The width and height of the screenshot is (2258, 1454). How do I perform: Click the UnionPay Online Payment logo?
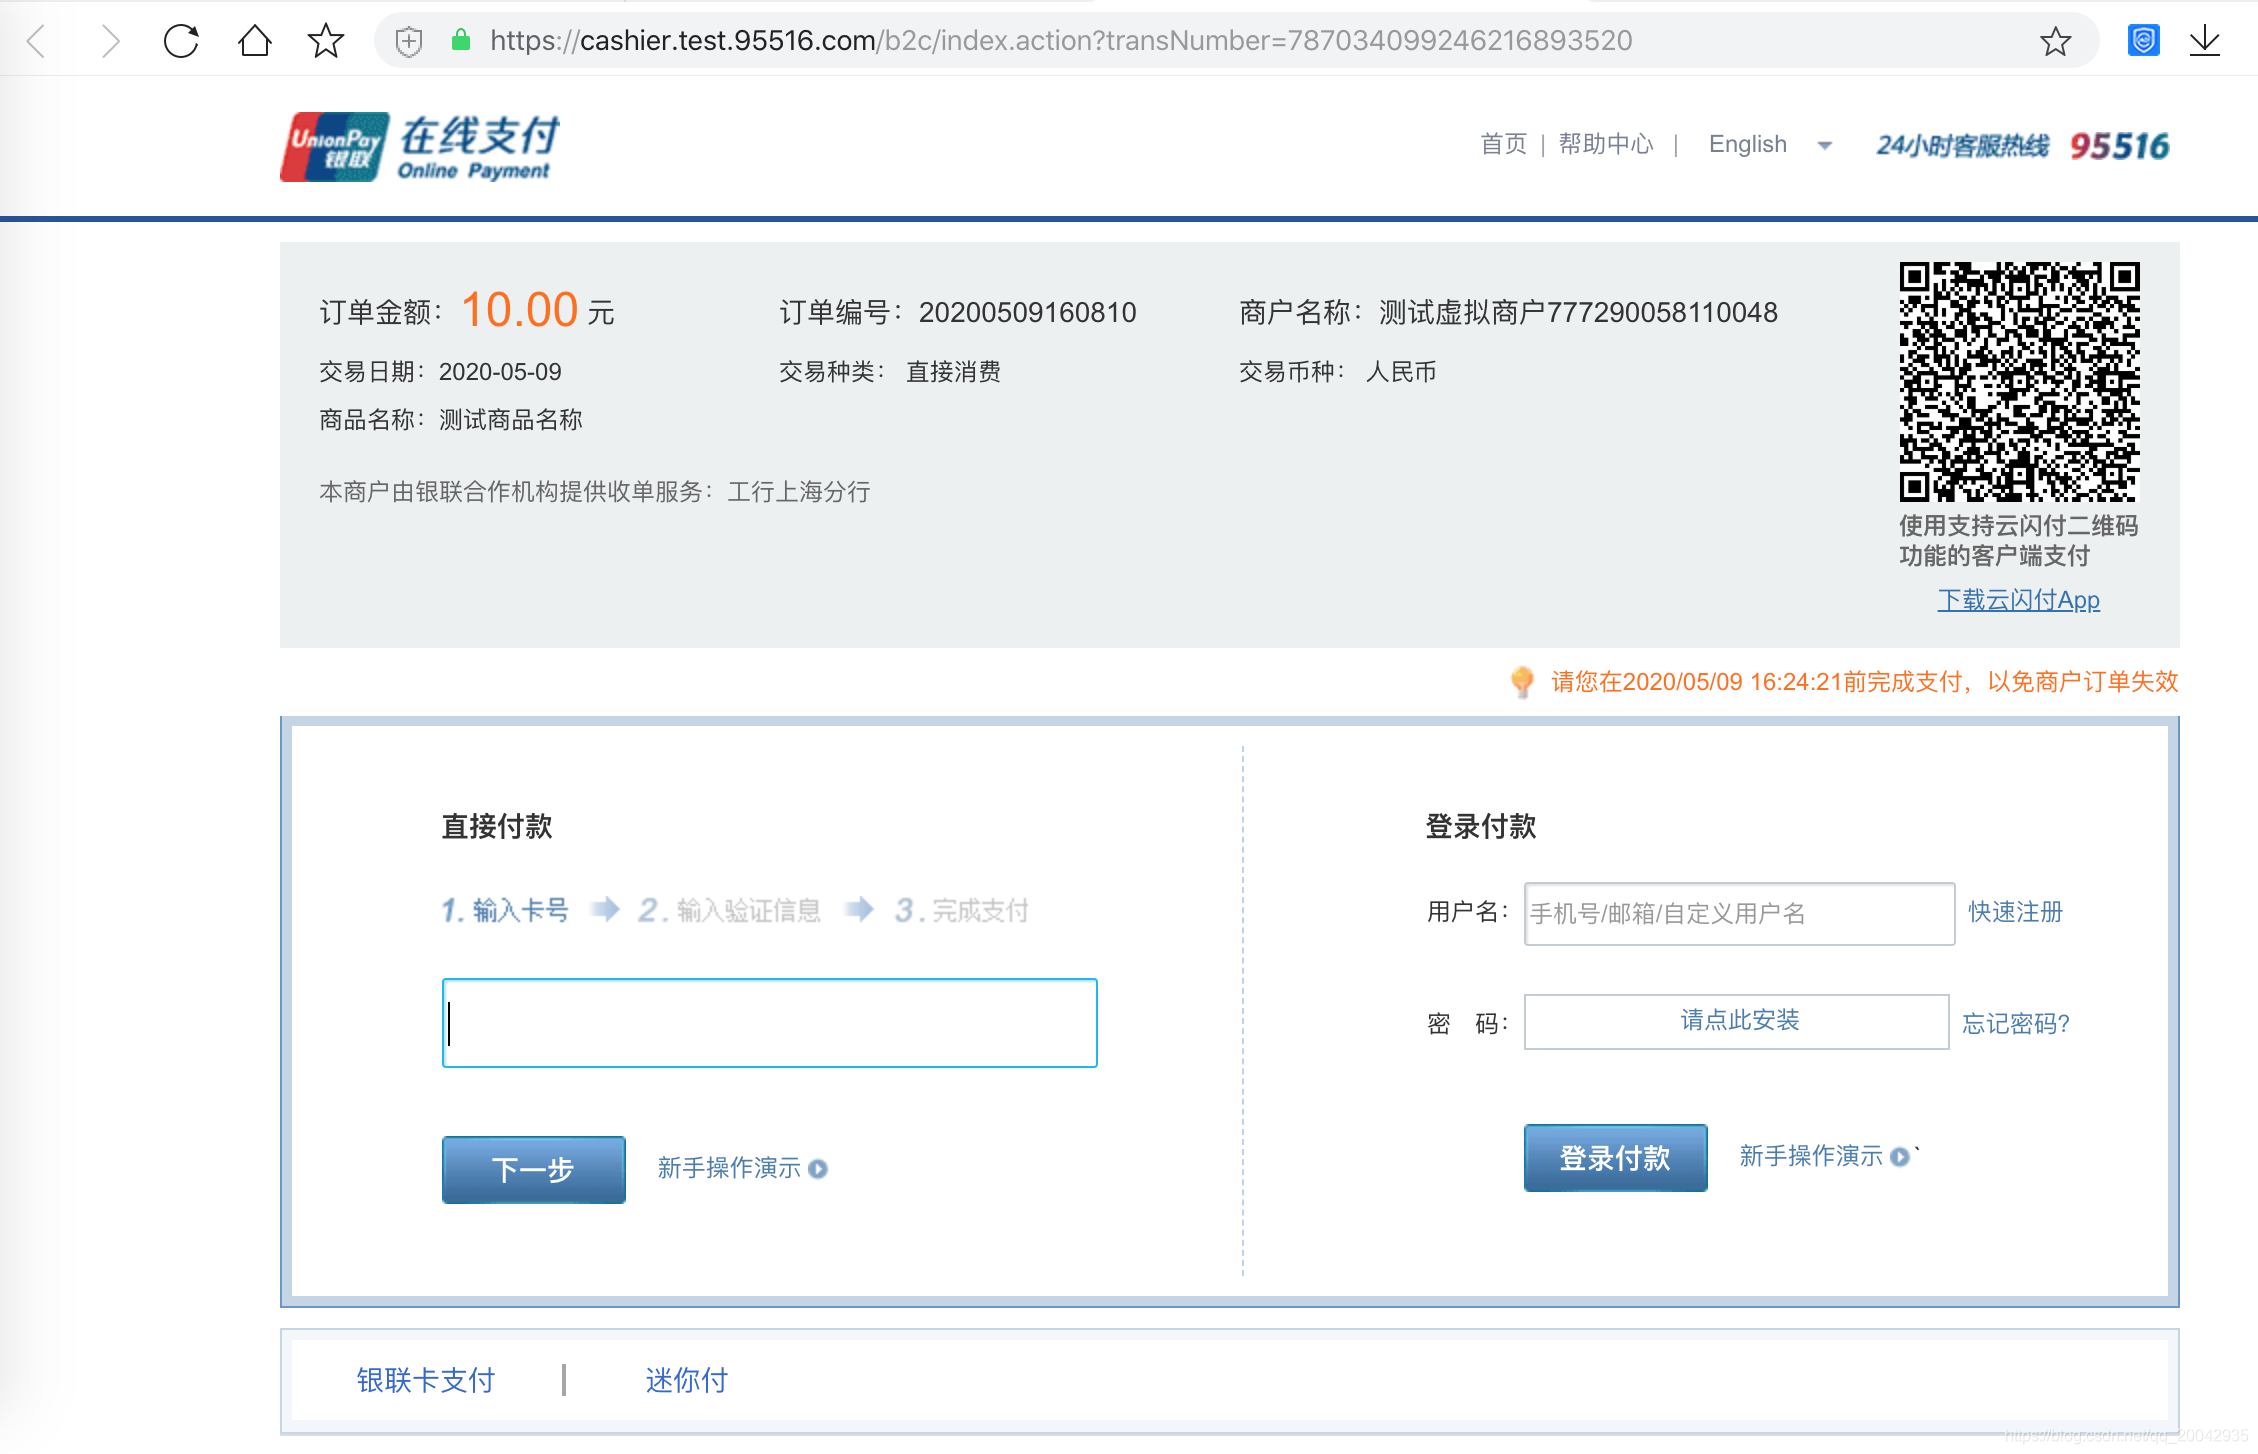point(420,147)
